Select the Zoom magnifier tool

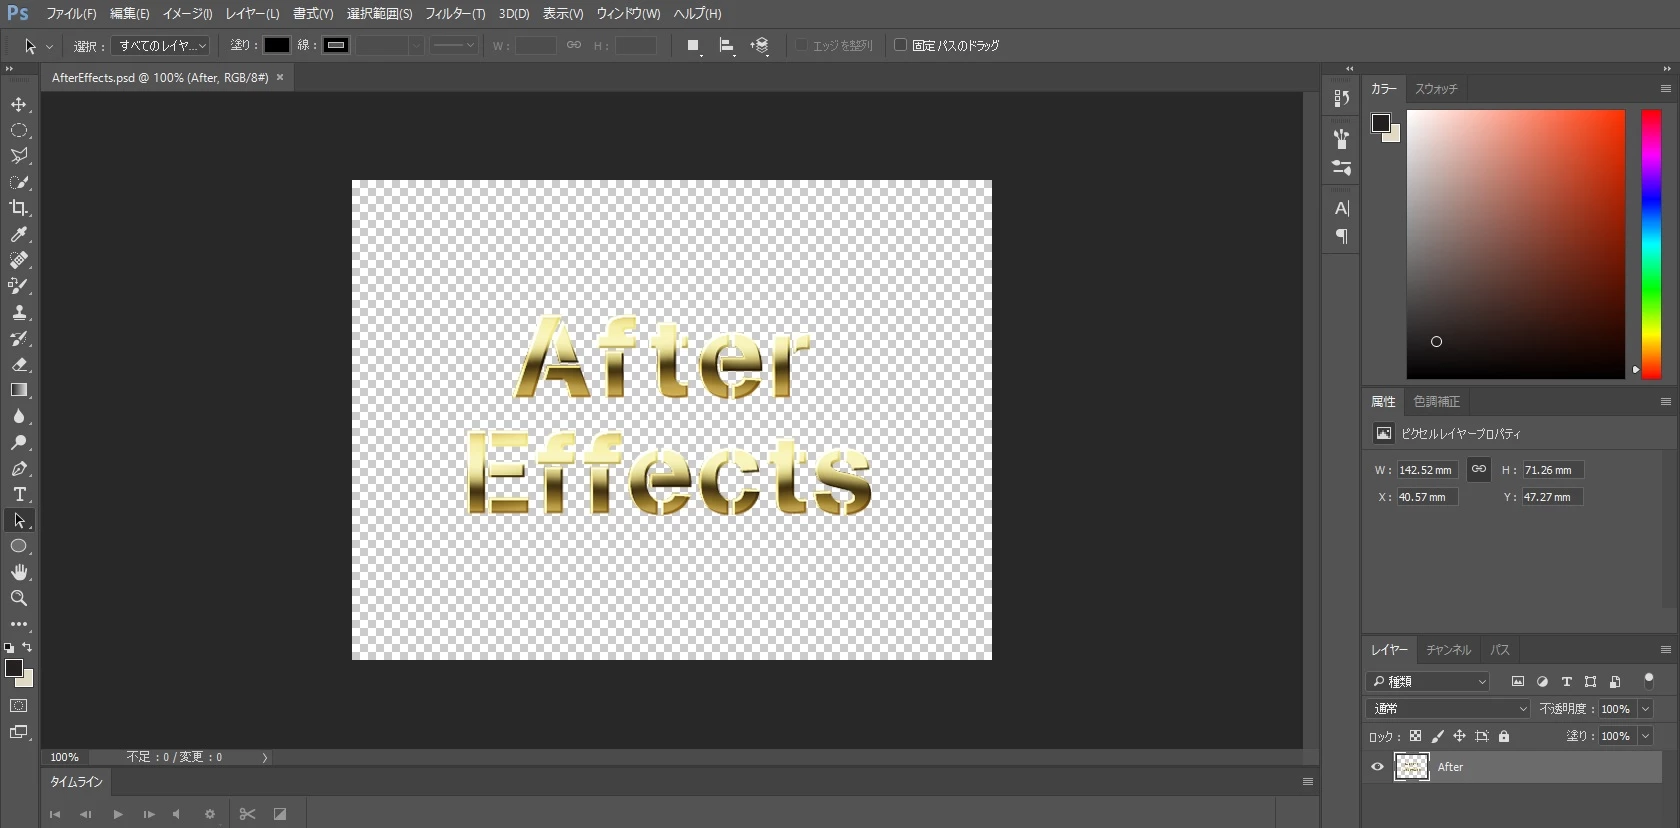pos(19,598)
